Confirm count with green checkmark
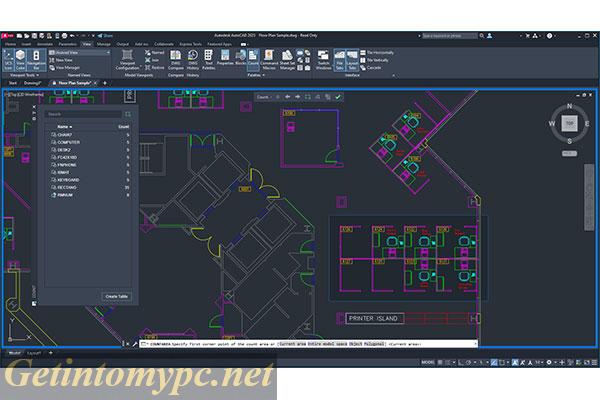This screenshot has width=600, height=400. click(338, 97)
